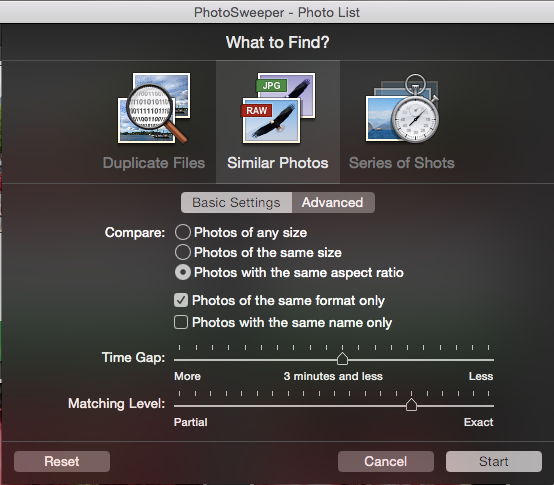The width and height of the screenshot is (554, 485).
Task: Cancel the What to Find dialog
Action: click(385, 461)
